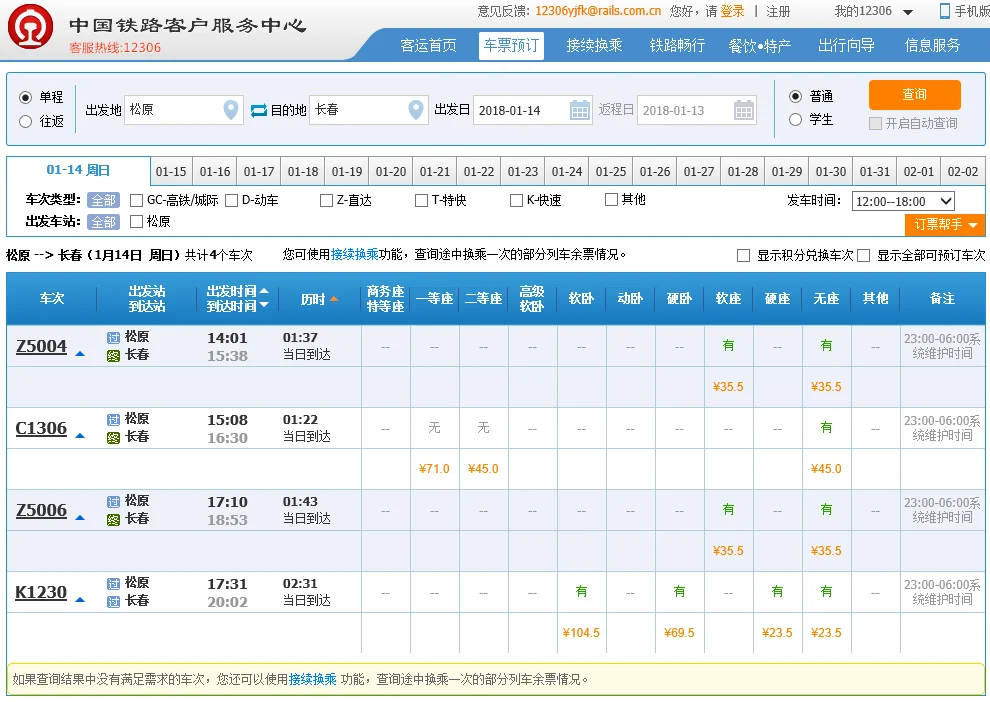Expand the 我的12306 account menu
The image size is (990, 702).
pos(908,12)
